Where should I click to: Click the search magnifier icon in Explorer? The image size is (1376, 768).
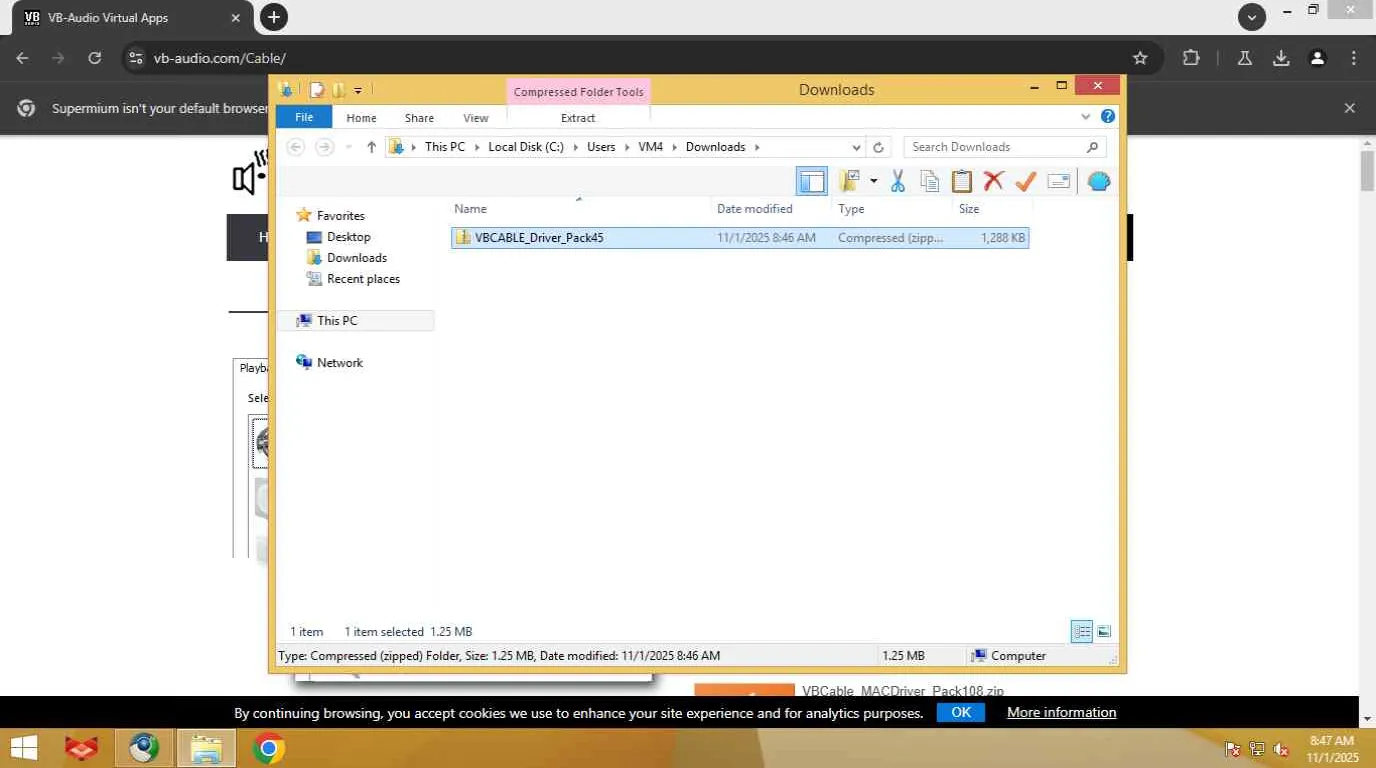pyautogui.click(x=1092, y=147)
